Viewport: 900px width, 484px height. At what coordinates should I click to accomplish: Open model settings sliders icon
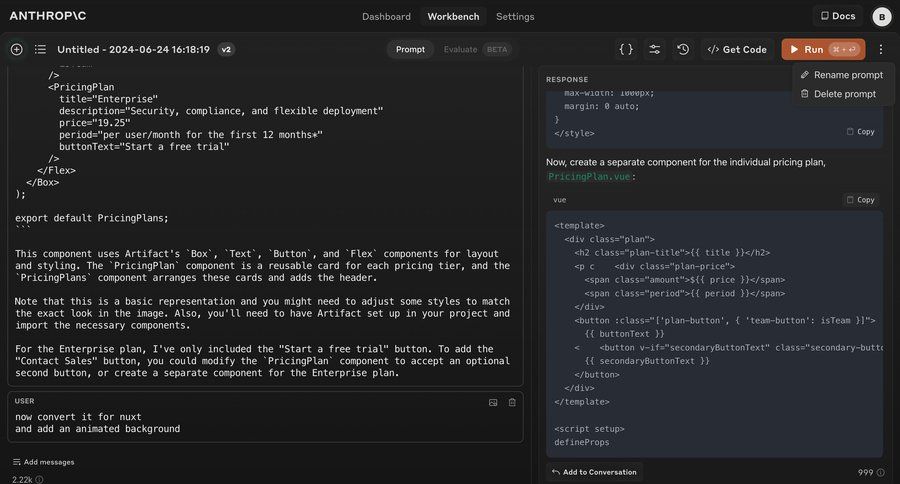(654, 49)
